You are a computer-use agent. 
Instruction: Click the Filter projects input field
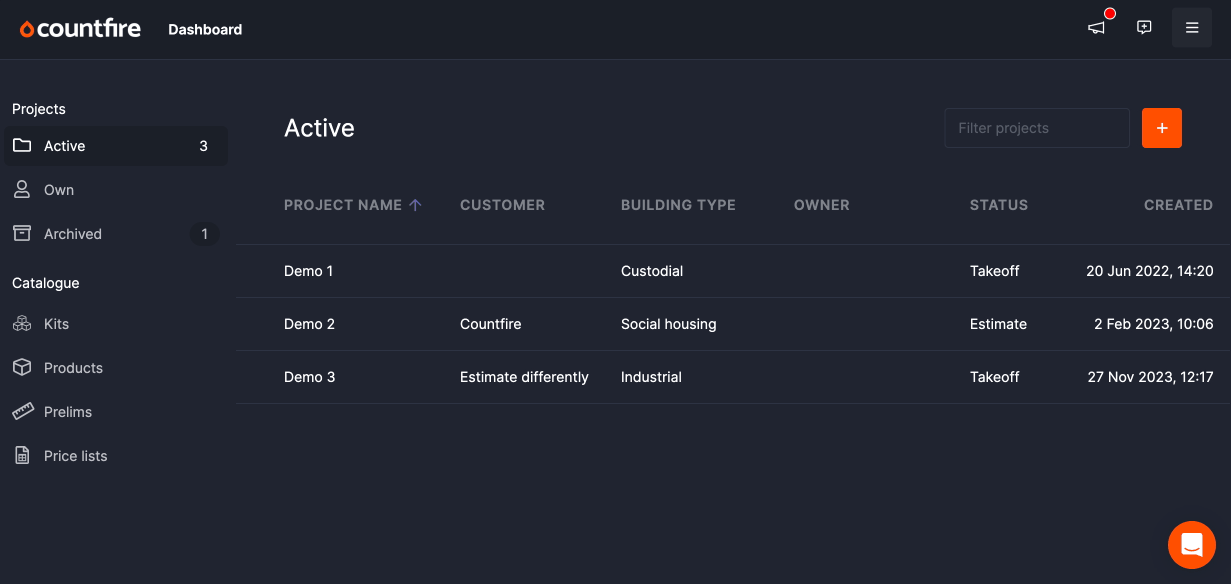pyautogui.click(x=1037, y=128)
